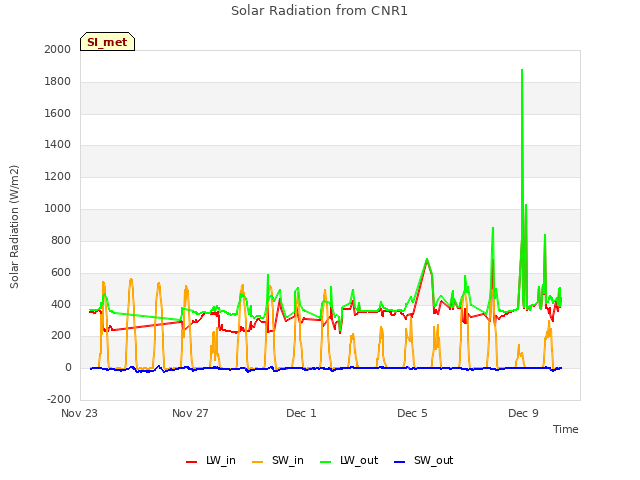Toggle the LW_out legend entry
Viewport: 640px width, 480px height.
coord(349,461)
